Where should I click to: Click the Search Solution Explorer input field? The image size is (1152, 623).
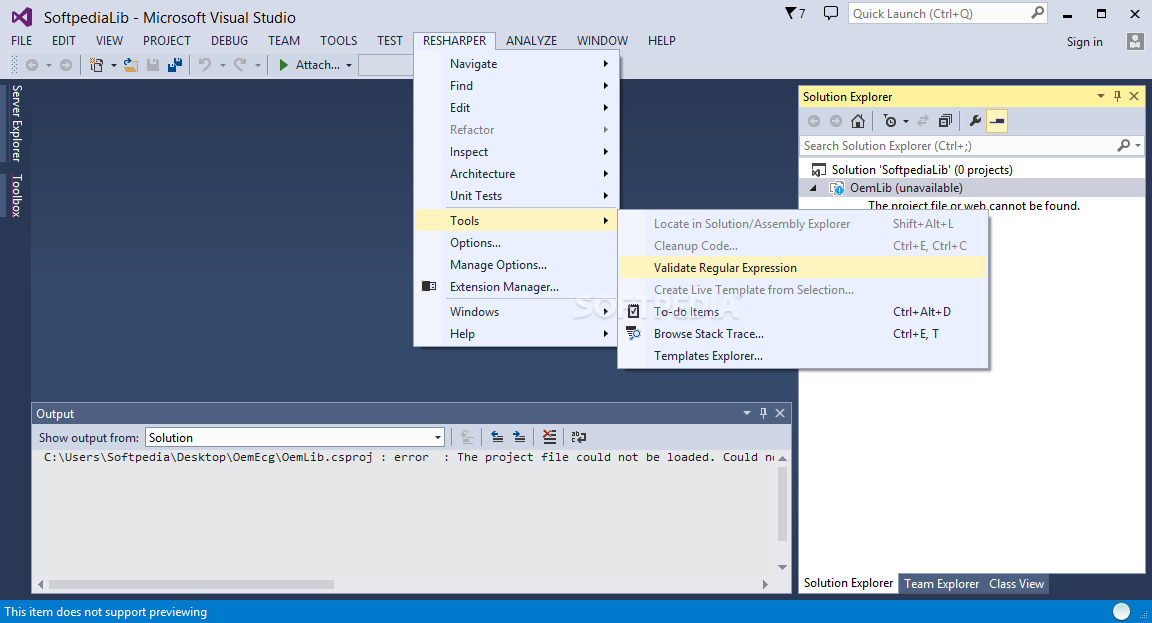(x=958, y=145)
